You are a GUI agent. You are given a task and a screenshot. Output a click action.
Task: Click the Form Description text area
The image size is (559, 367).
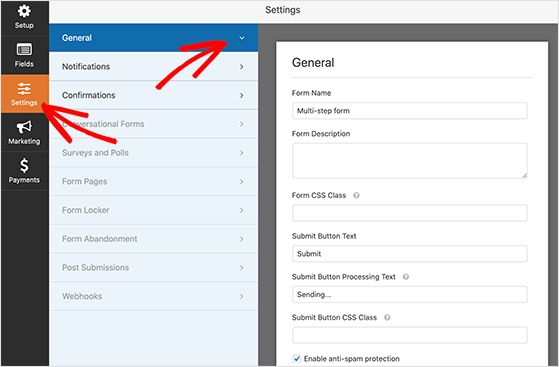pyautogui.click(x=410, y=161)
